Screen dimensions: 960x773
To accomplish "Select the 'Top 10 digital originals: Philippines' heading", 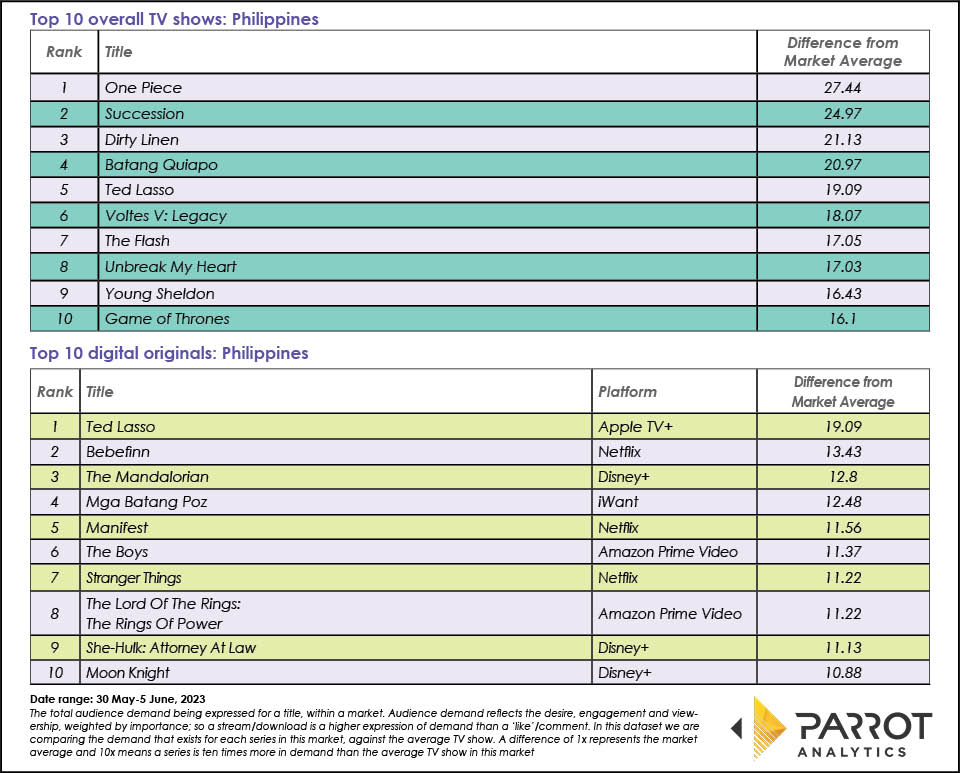I will tap(169, 353).
